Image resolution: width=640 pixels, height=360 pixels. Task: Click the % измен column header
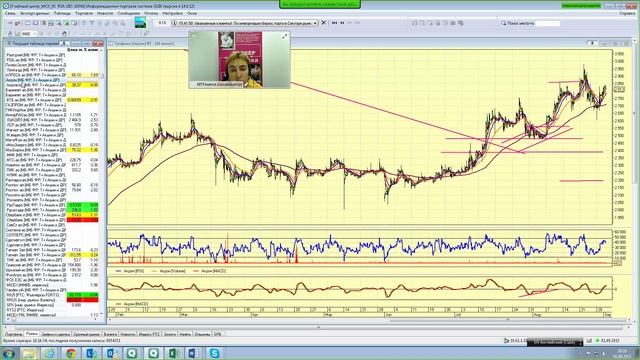[91, 49]
